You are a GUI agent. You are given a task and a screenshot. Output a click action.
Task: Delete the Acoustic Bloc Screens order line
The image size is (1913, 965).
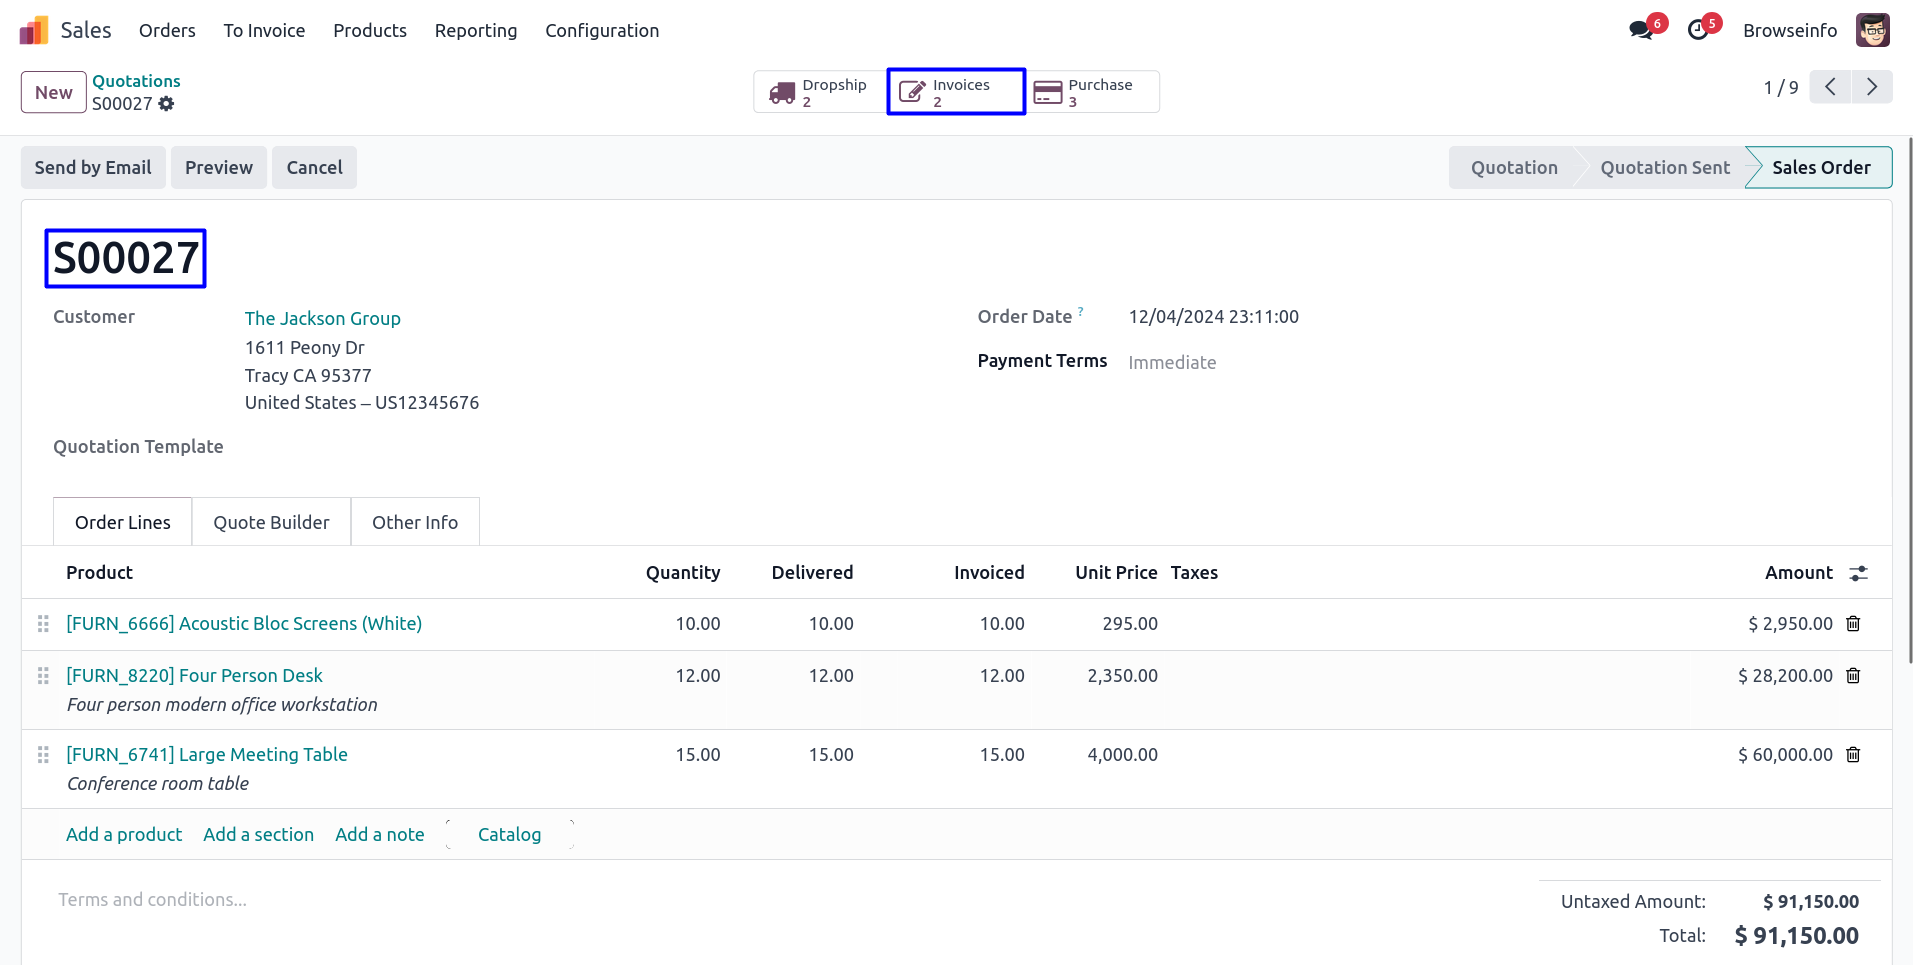(x=1853, y=624)
